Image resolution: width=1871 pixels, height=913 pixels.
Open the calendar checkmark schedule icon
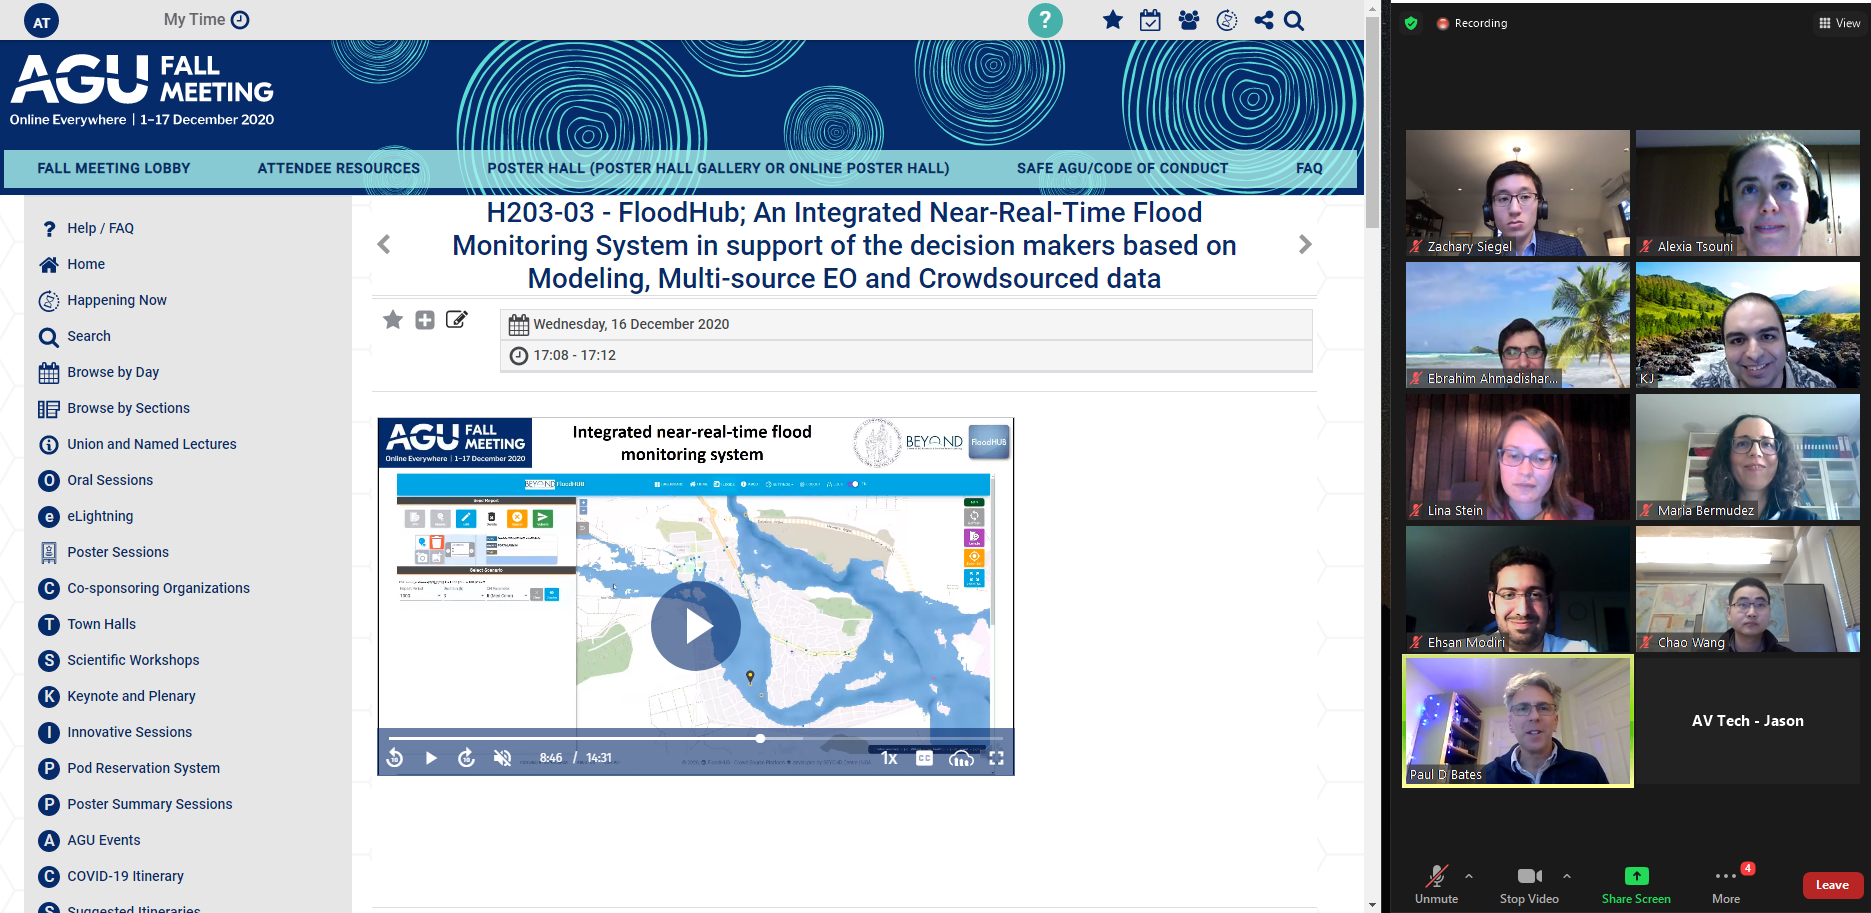point(1150,20)
